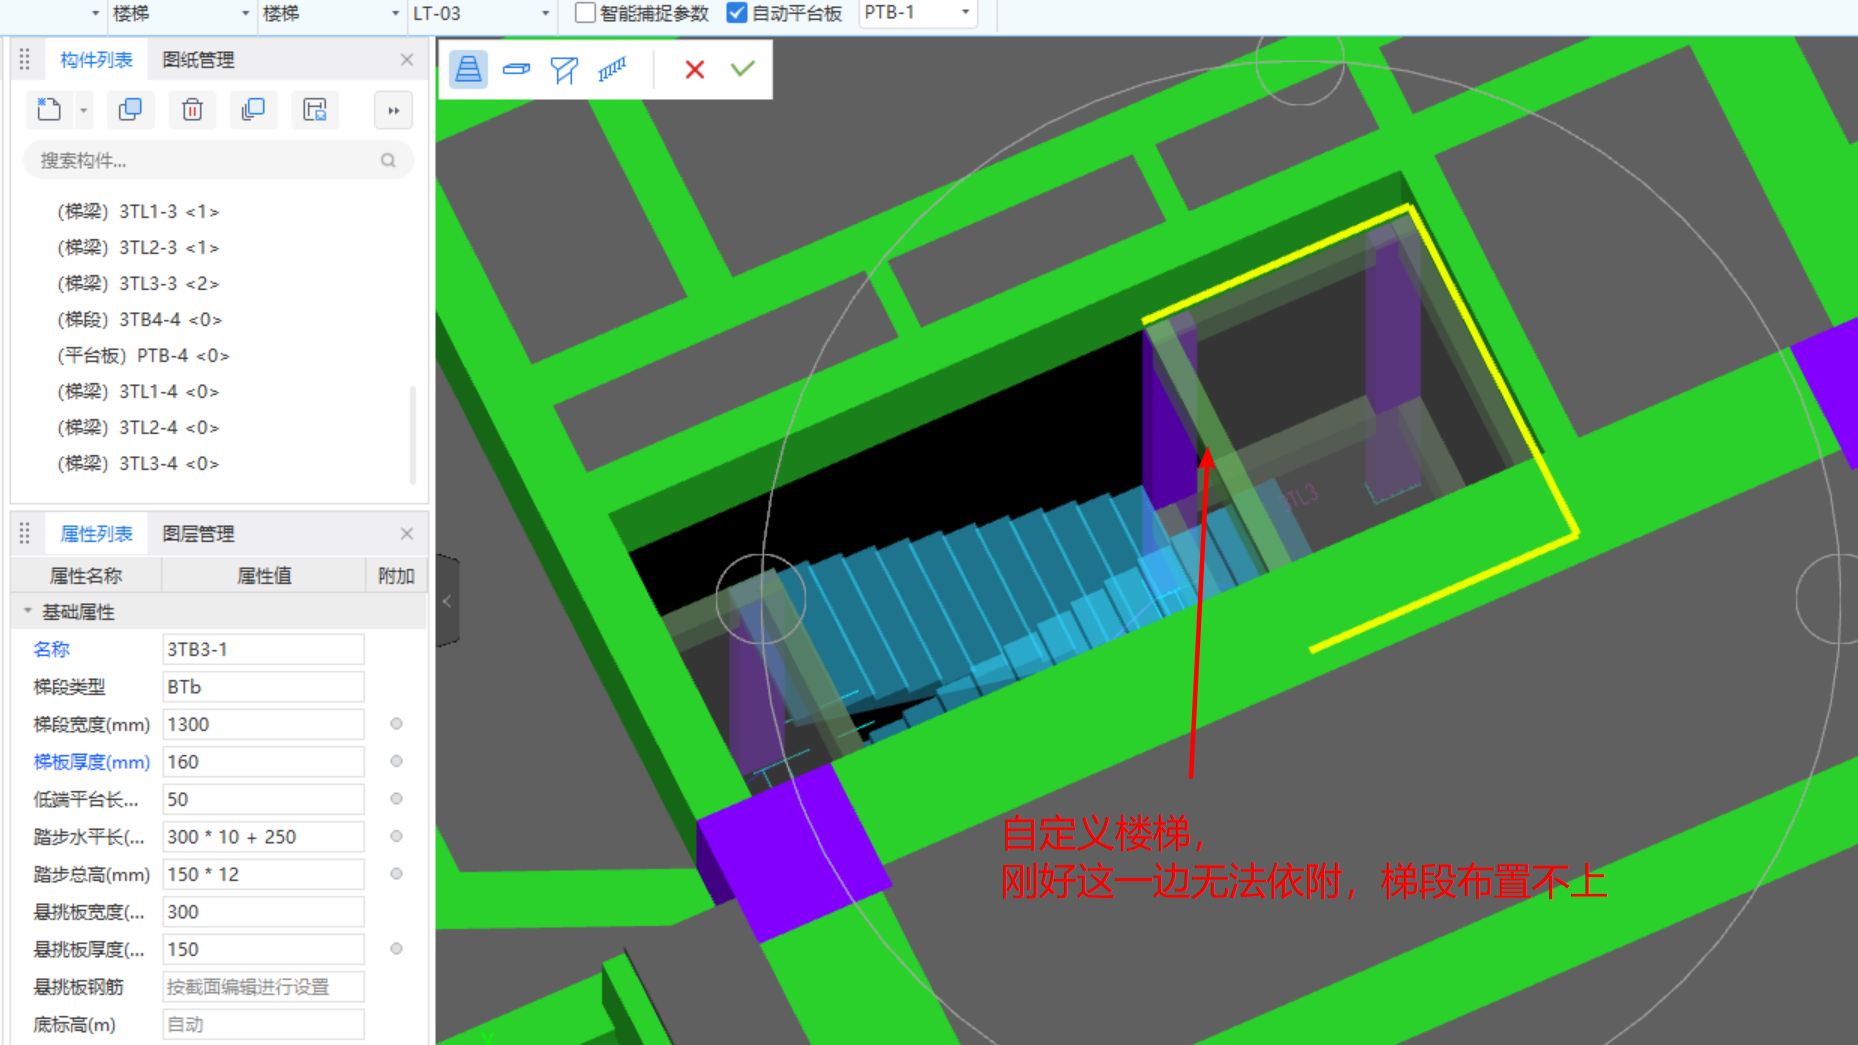The height and width of the screenshot is (1045, 1858).
Task: Click the 属性名称 column header
Action: tap(86, 576)
